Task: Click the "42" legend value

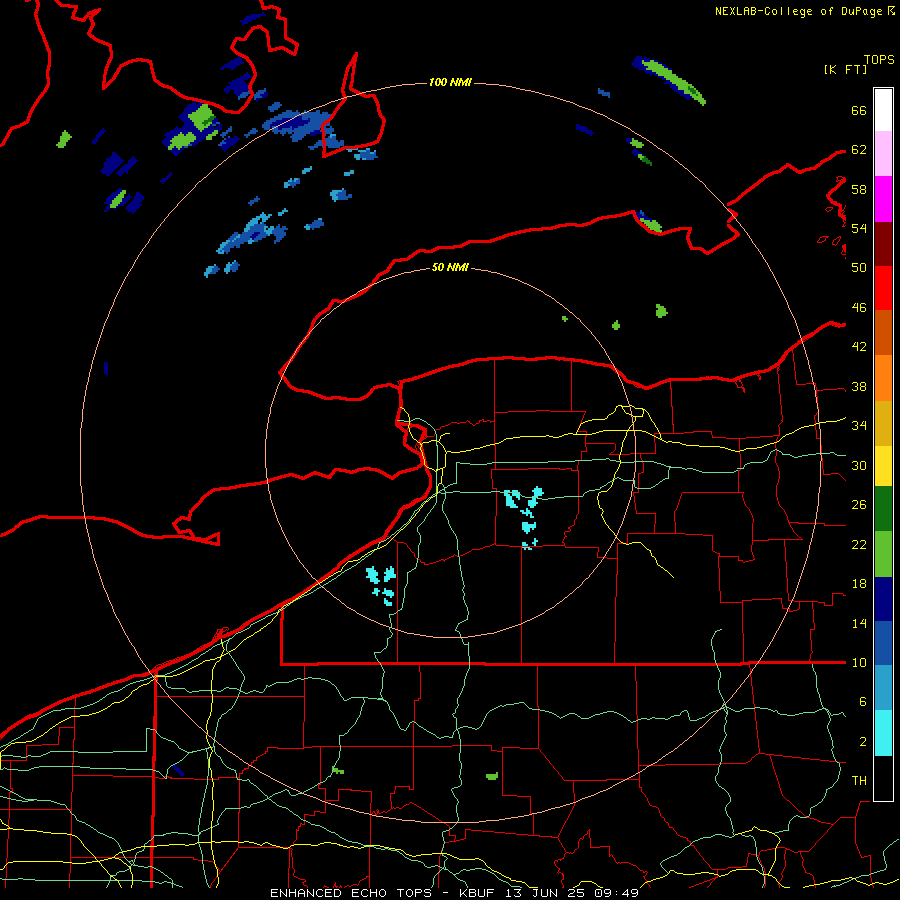Action: [859, 347]
